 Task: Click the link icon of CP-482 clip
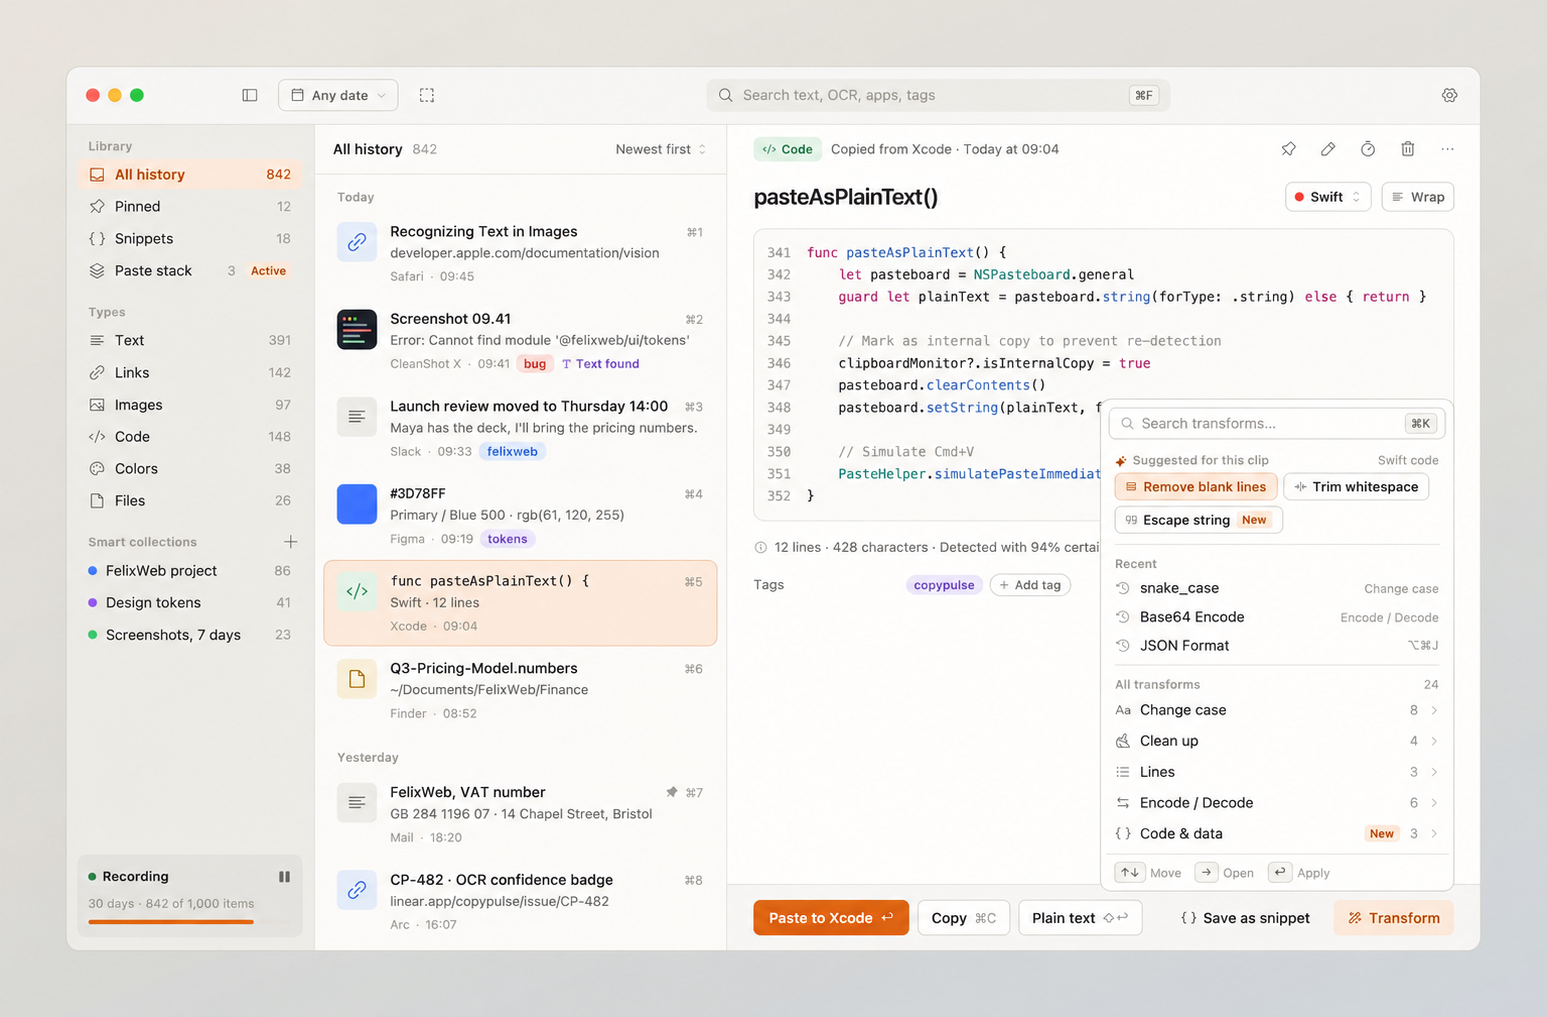[x=357, y=890]
